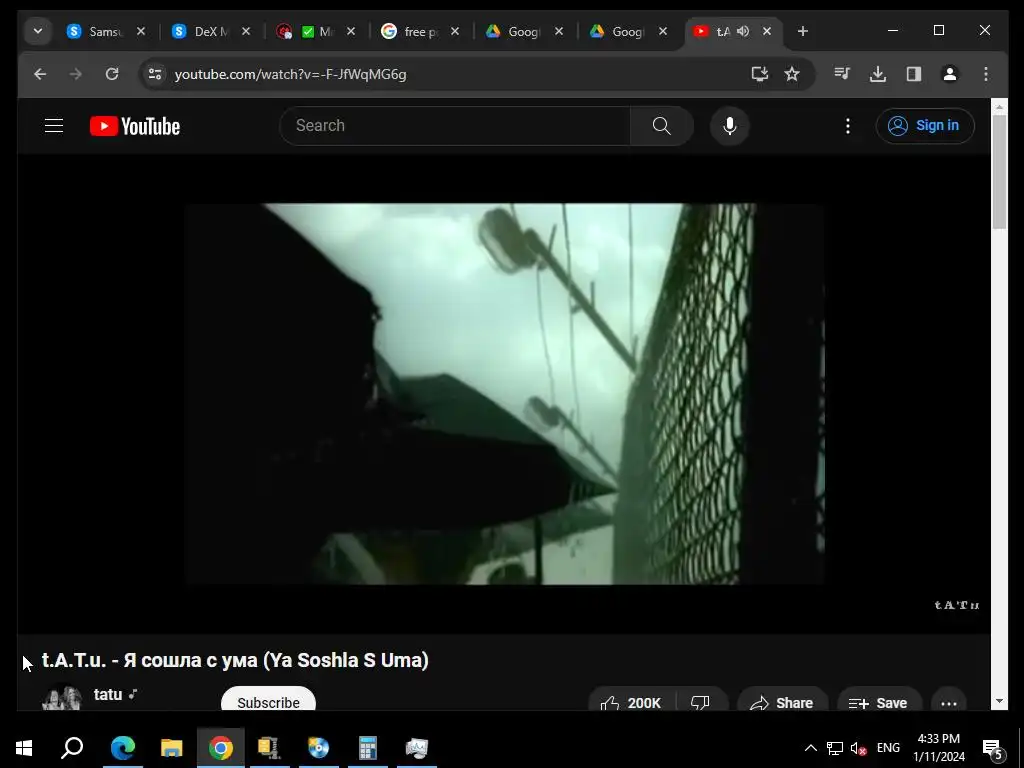Open Chrome media controls icon
Viewport: 1024px width, 768px height.
click(842, 74)
